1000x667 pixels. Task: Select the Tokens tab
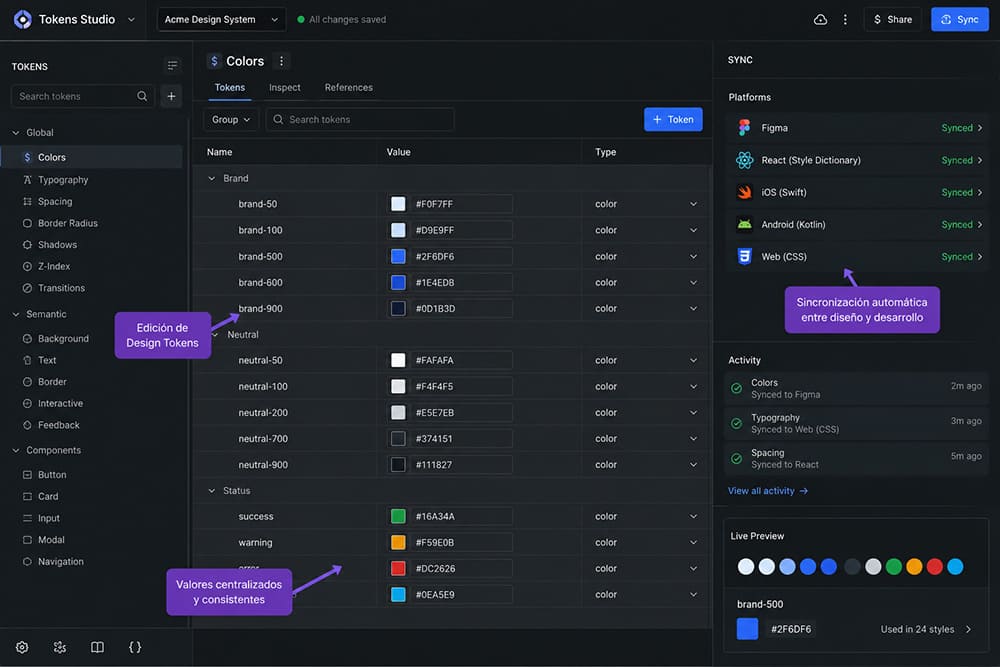[x=230, y=87]
